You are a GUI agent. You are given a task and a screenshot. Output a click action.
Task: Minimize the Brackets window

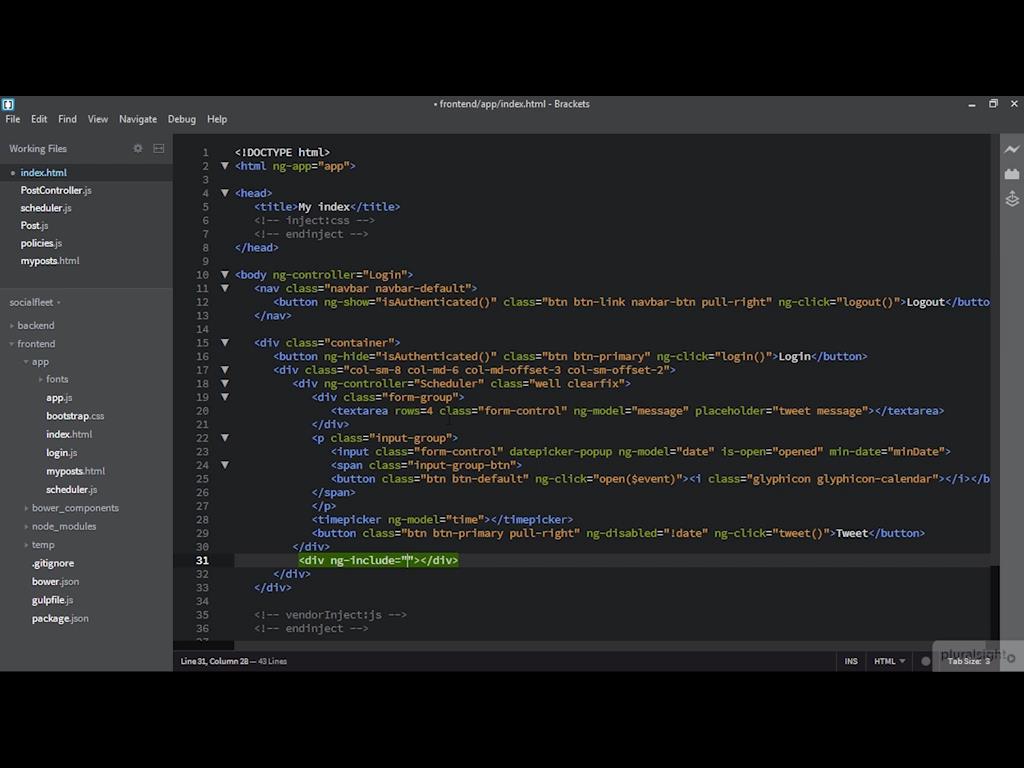(x=972, y=104)
